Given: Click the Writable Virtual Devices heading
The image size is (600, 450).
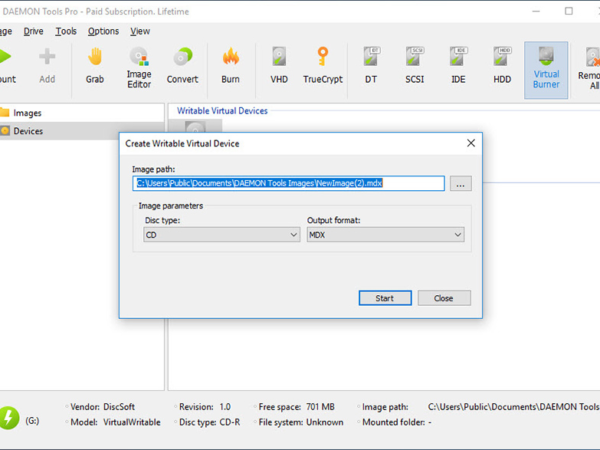Looking at the screenshot, I should coord(222,111).
